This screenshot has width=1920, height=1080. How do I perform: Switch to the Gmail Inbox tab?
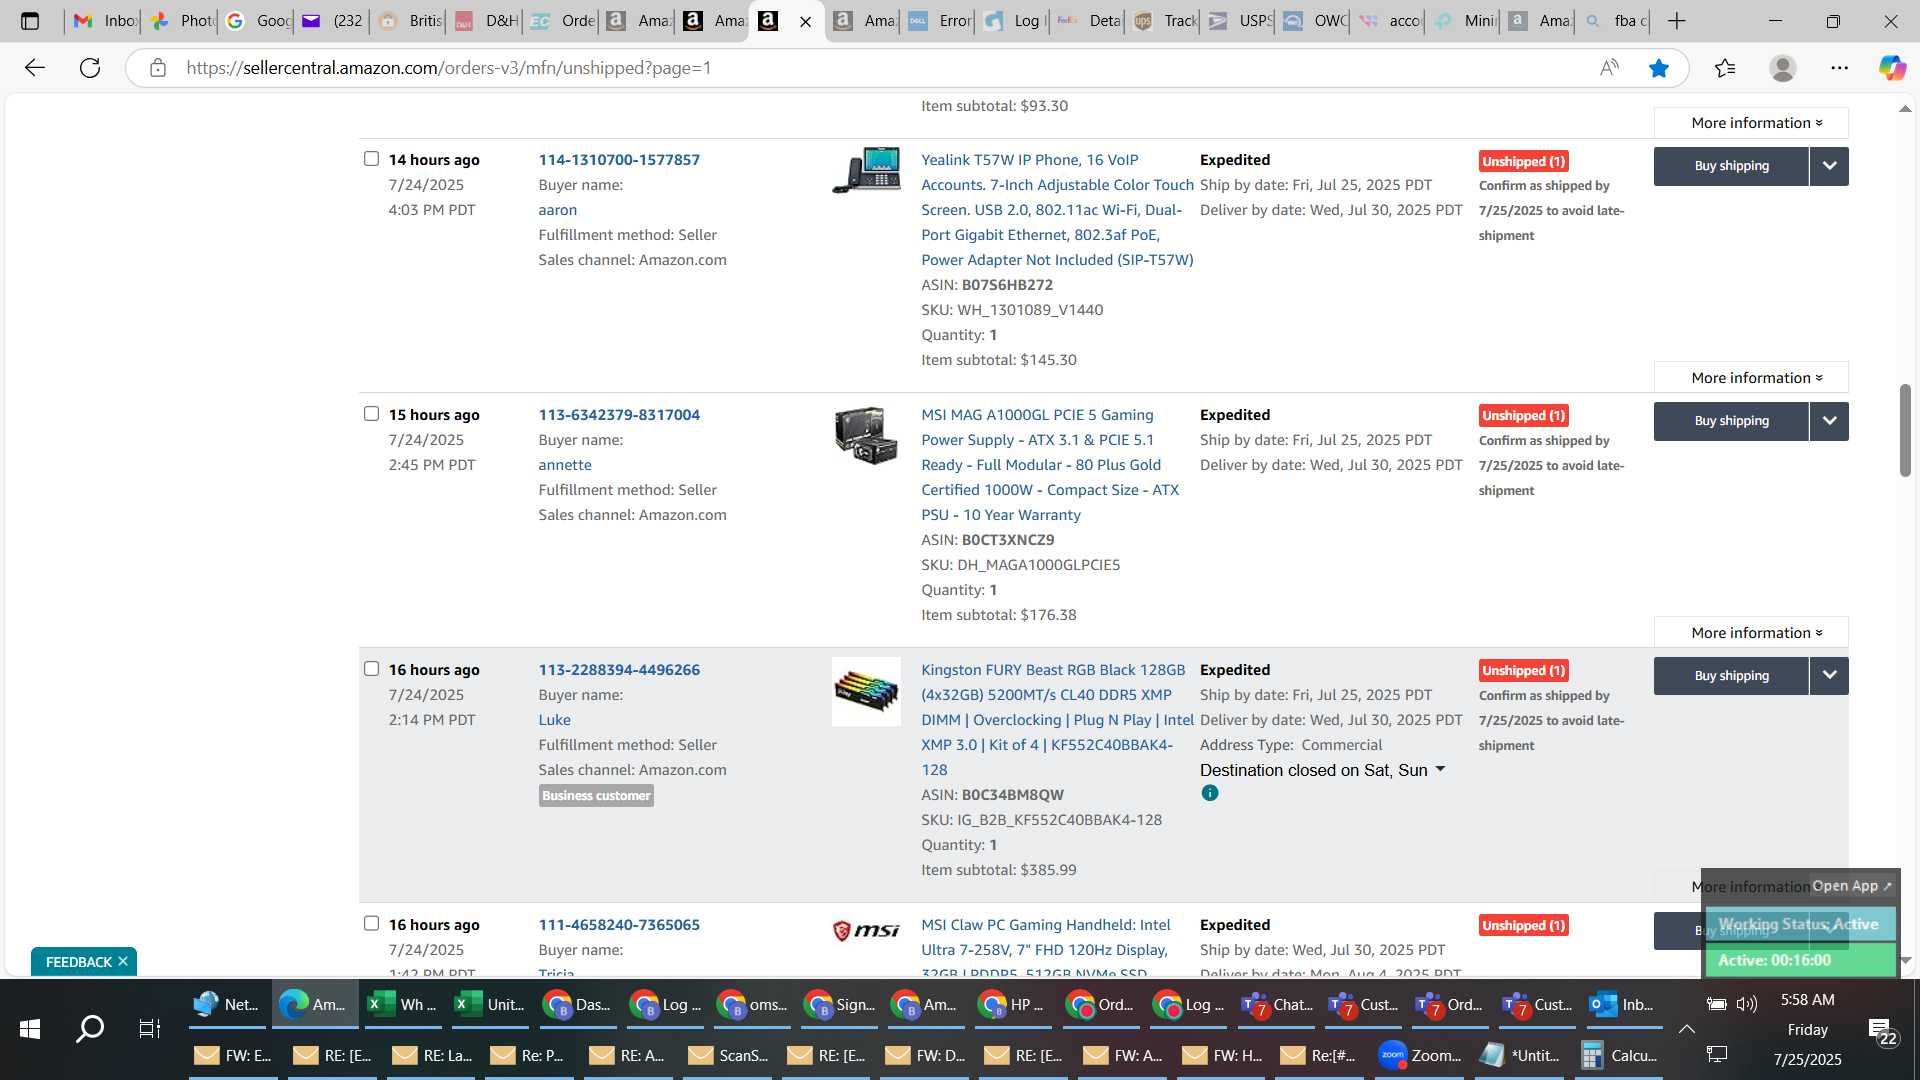(104, 21)
